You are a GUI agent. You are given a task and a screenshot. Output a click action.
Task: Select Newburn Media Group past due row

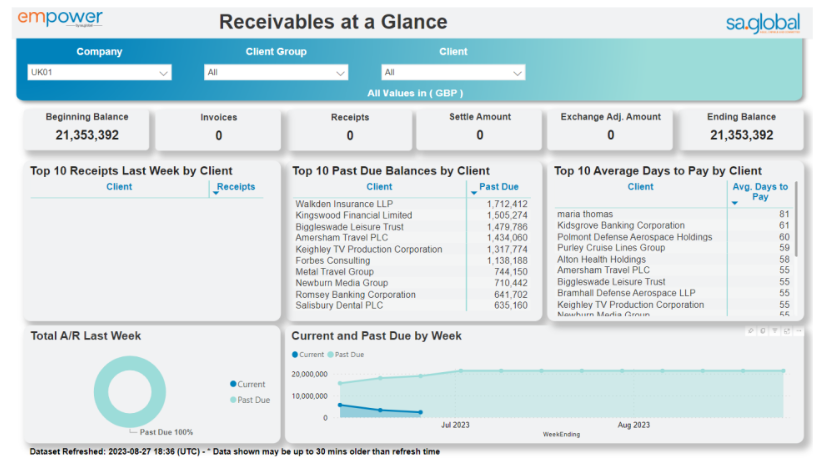pos(411,283)
